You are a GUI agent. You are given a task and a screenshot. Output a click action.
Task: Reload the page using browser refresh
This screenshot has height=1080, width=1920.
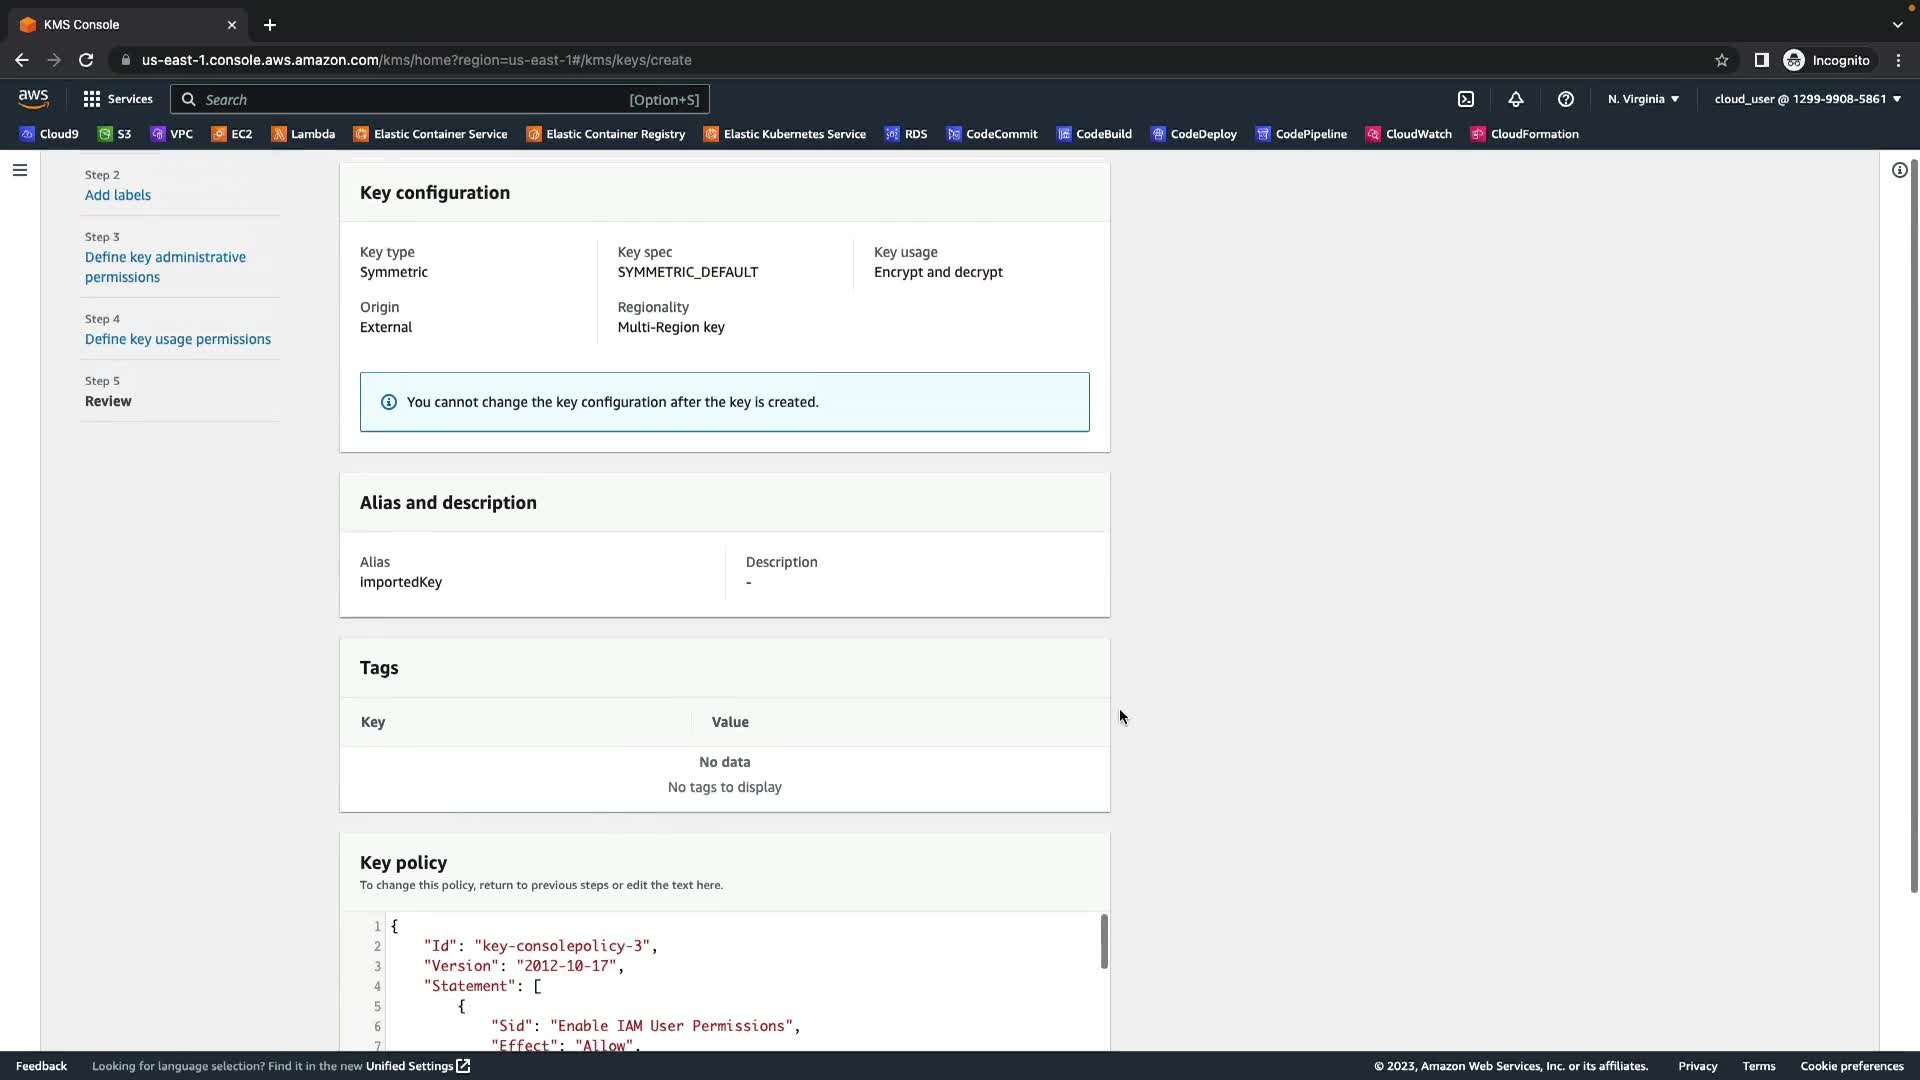pos(86,60)
